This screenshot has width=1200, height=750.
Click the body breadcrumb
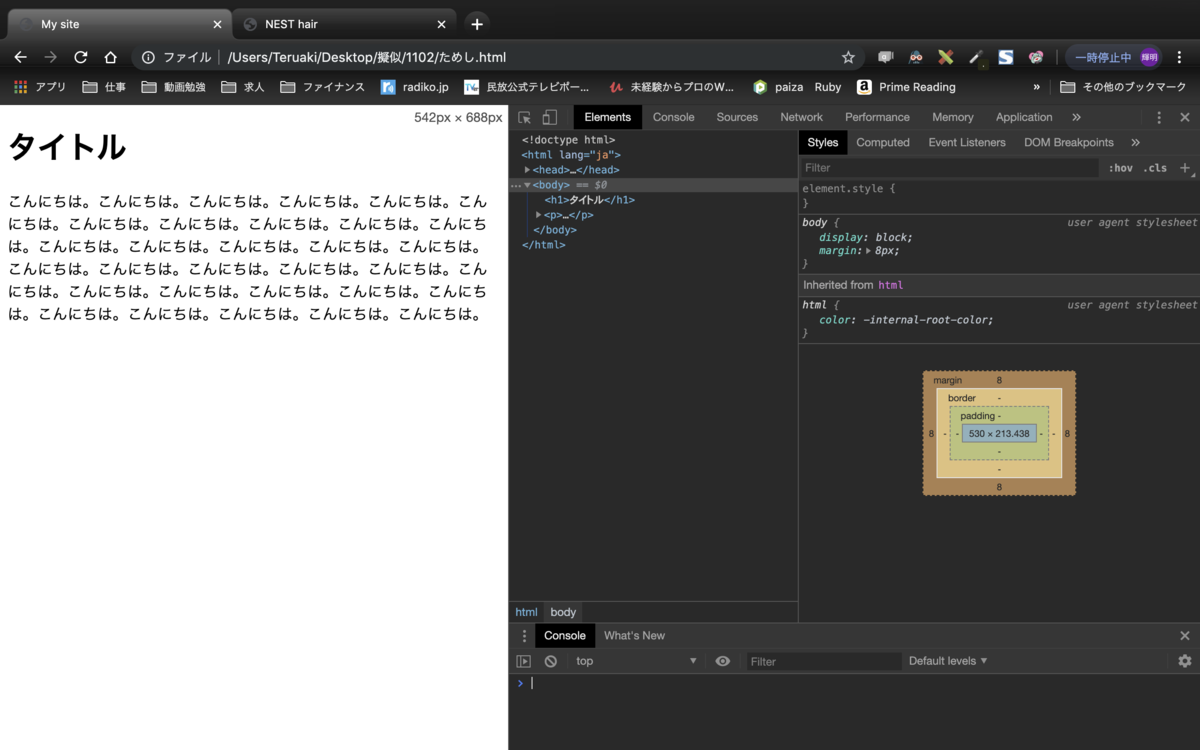point(563,612)
